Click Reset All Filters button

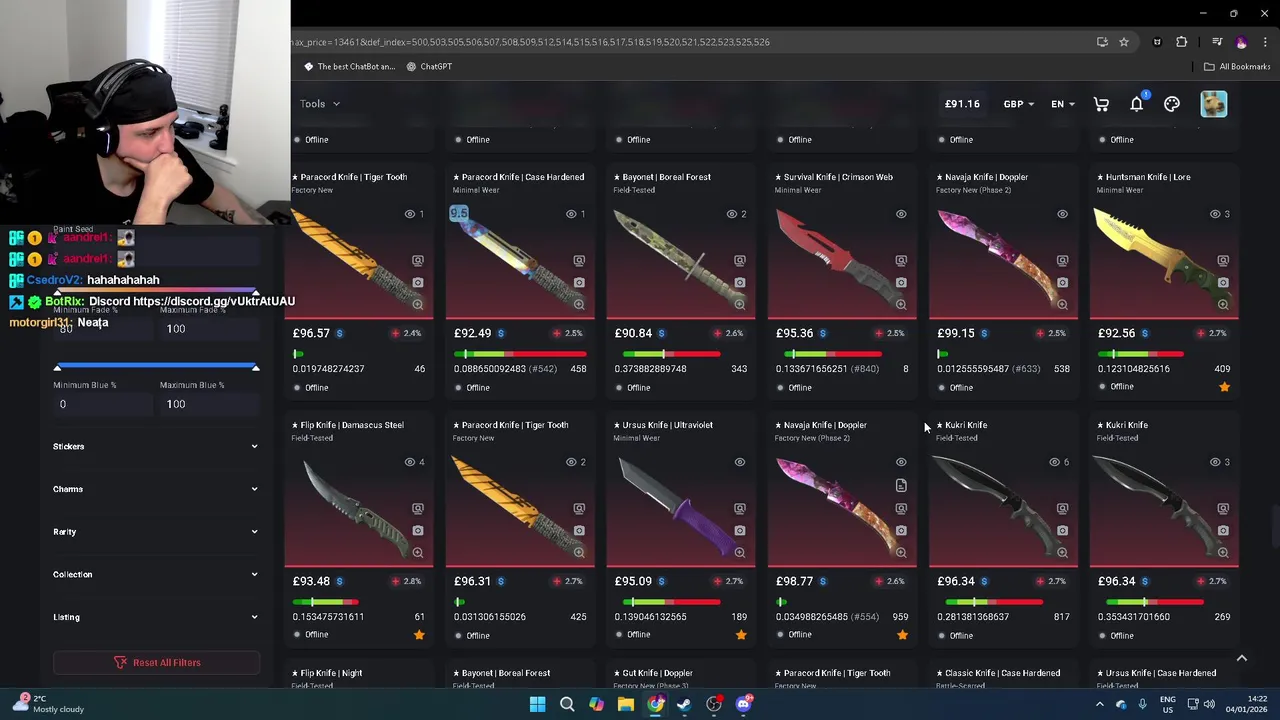[x=156, y=662]
